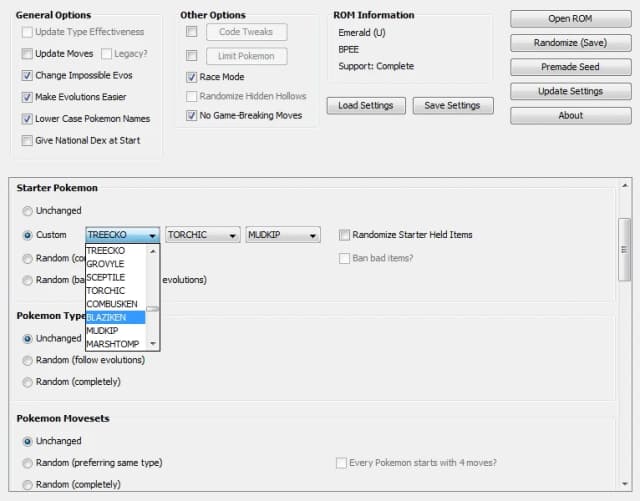
Task: Enable Give National Dex at Start
Action: [27, 140]
